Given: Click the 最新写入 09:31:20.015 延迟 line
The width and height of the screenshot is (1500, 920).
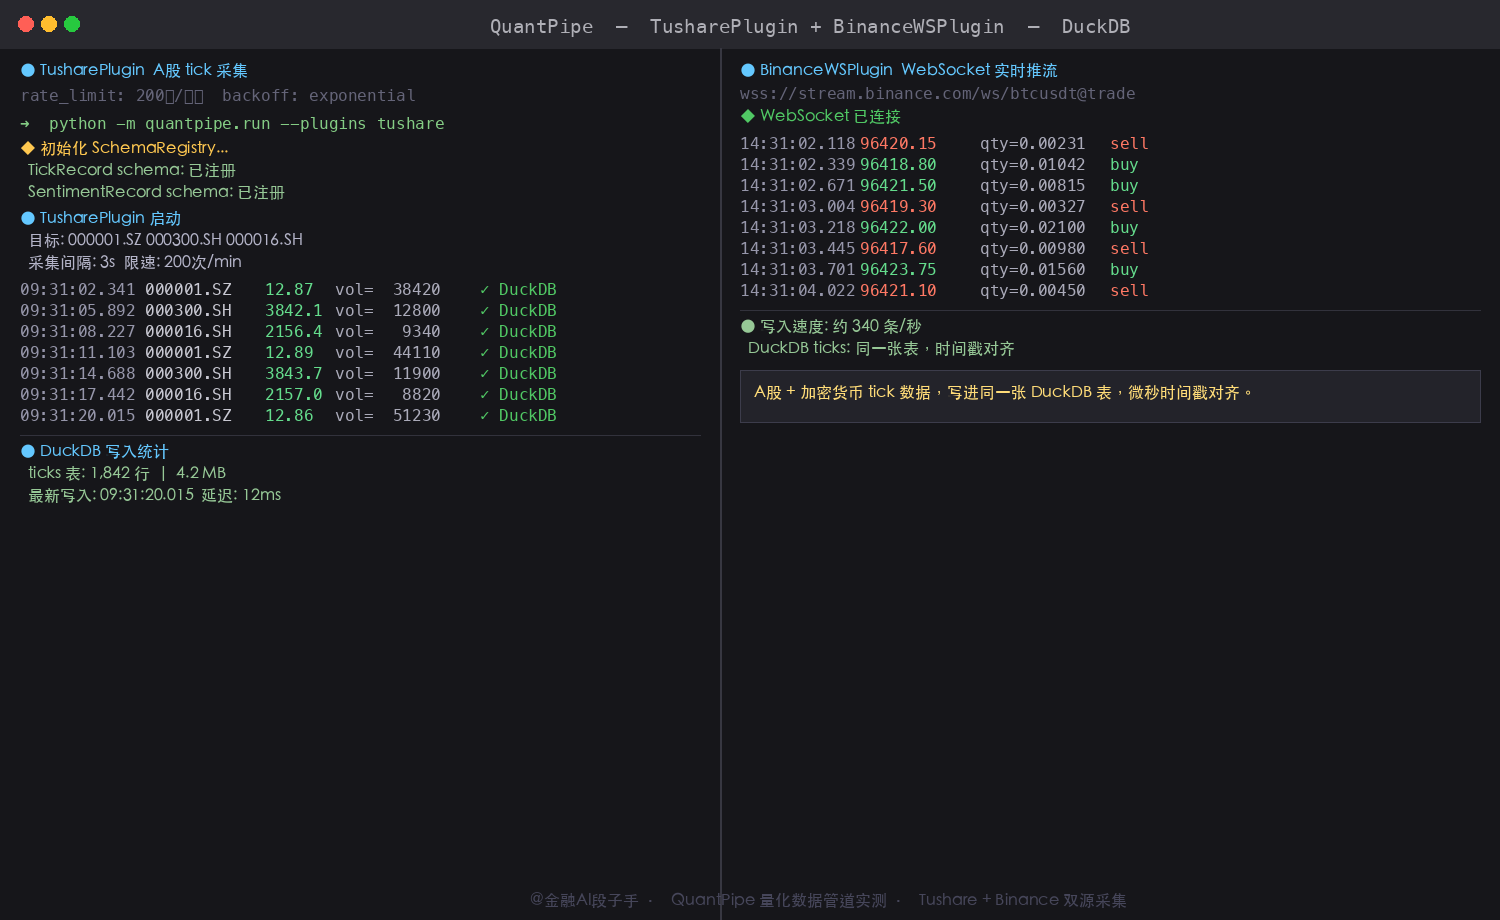Looking at the screenshot, I should click(155, 495).
